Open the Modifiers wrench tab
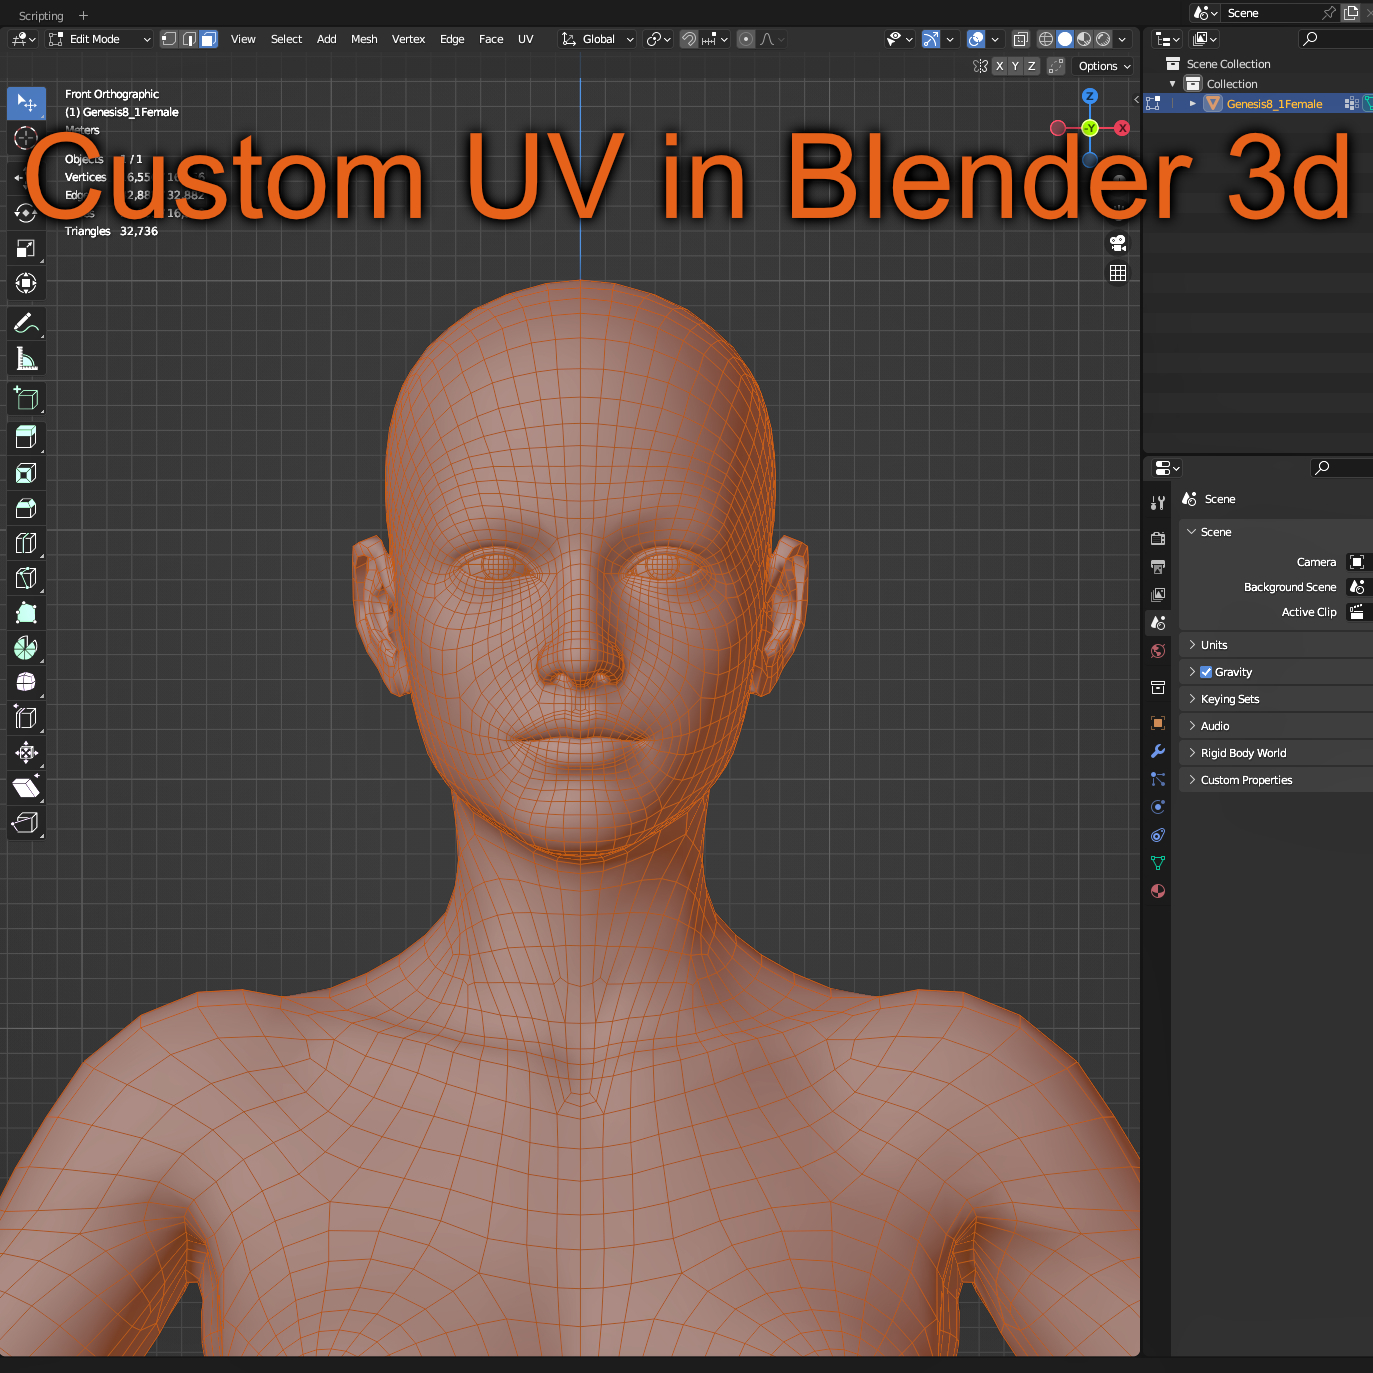Image resolution: width=1373 pixels, height=1373 pixels. pyautogui.click(x=1158, y=751)
